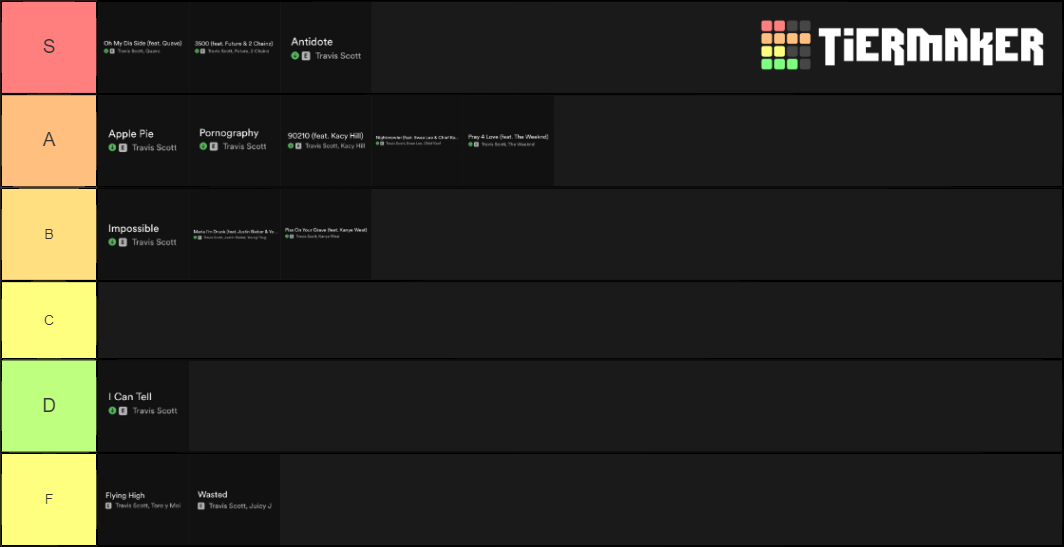The height and width of the screenshot is (547, 1064).
Task: Click the Impossible song title
Action: coord(134,229)
